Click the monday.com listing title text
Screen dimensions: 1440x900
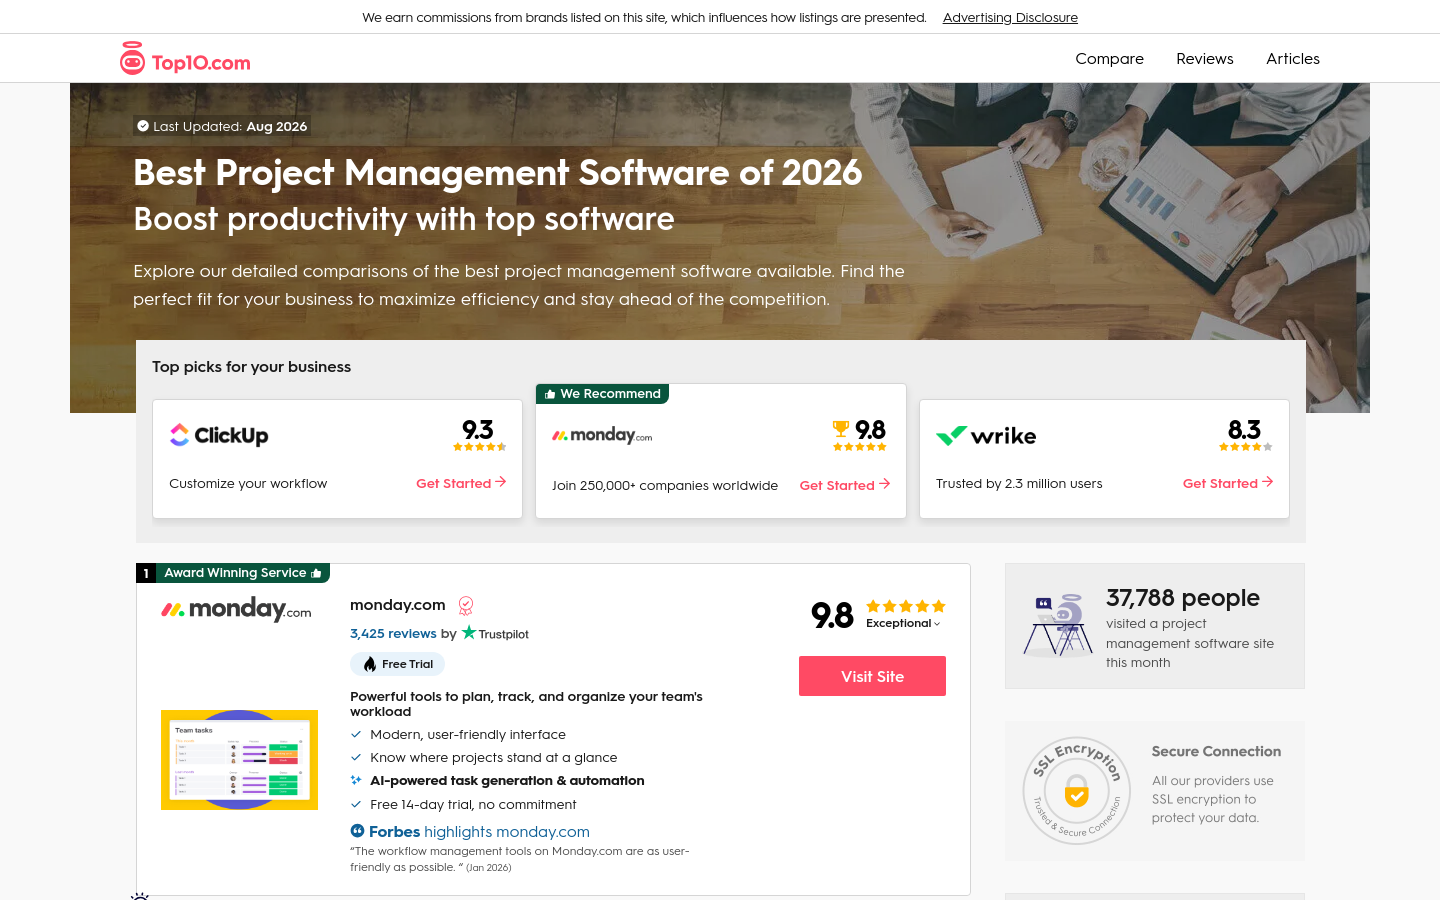(398, 605)
